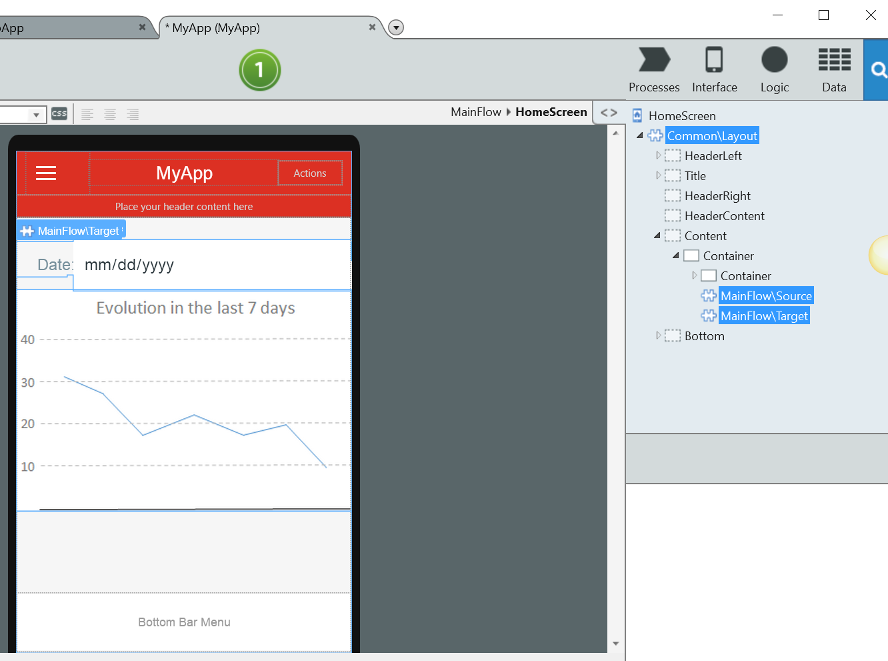
Task: Select the leftmost document tab
Action: (x=60, y=27)
